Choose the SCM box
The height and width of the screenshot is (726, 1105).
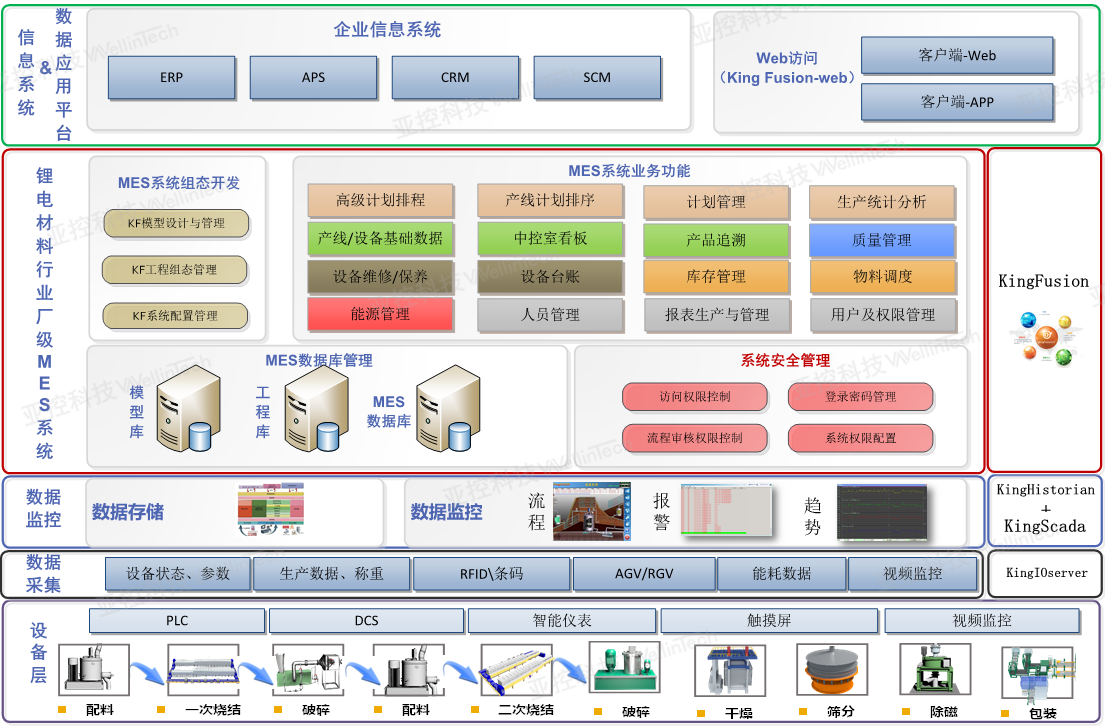[597, 78]
